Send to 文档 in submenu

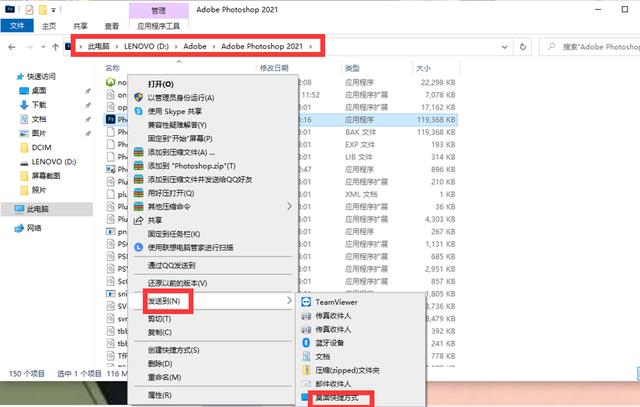coord(361,356)
